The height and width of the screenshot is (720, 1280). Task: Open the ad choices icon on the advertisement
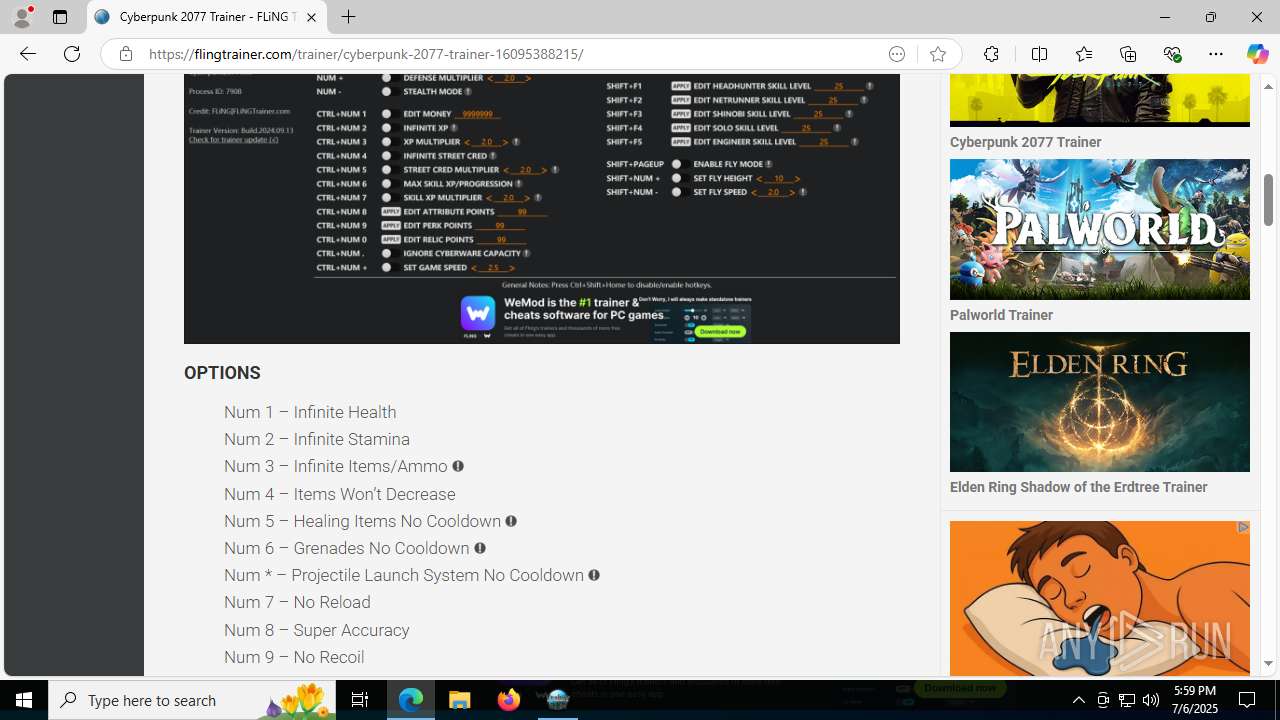pos(1243,527)
